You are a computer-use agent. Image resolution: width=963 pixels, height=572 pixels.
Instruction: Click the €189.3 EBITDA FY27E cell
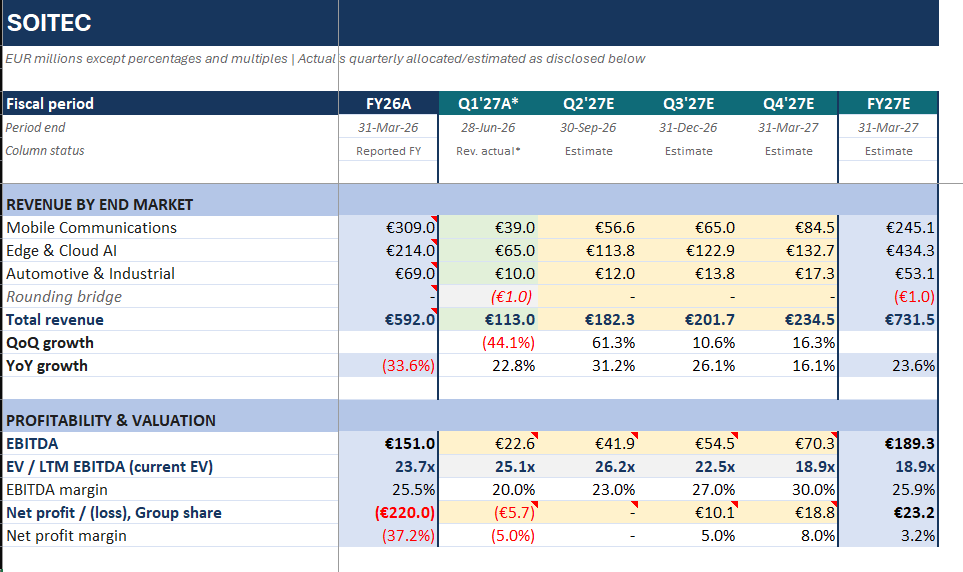tap(888, 444)
